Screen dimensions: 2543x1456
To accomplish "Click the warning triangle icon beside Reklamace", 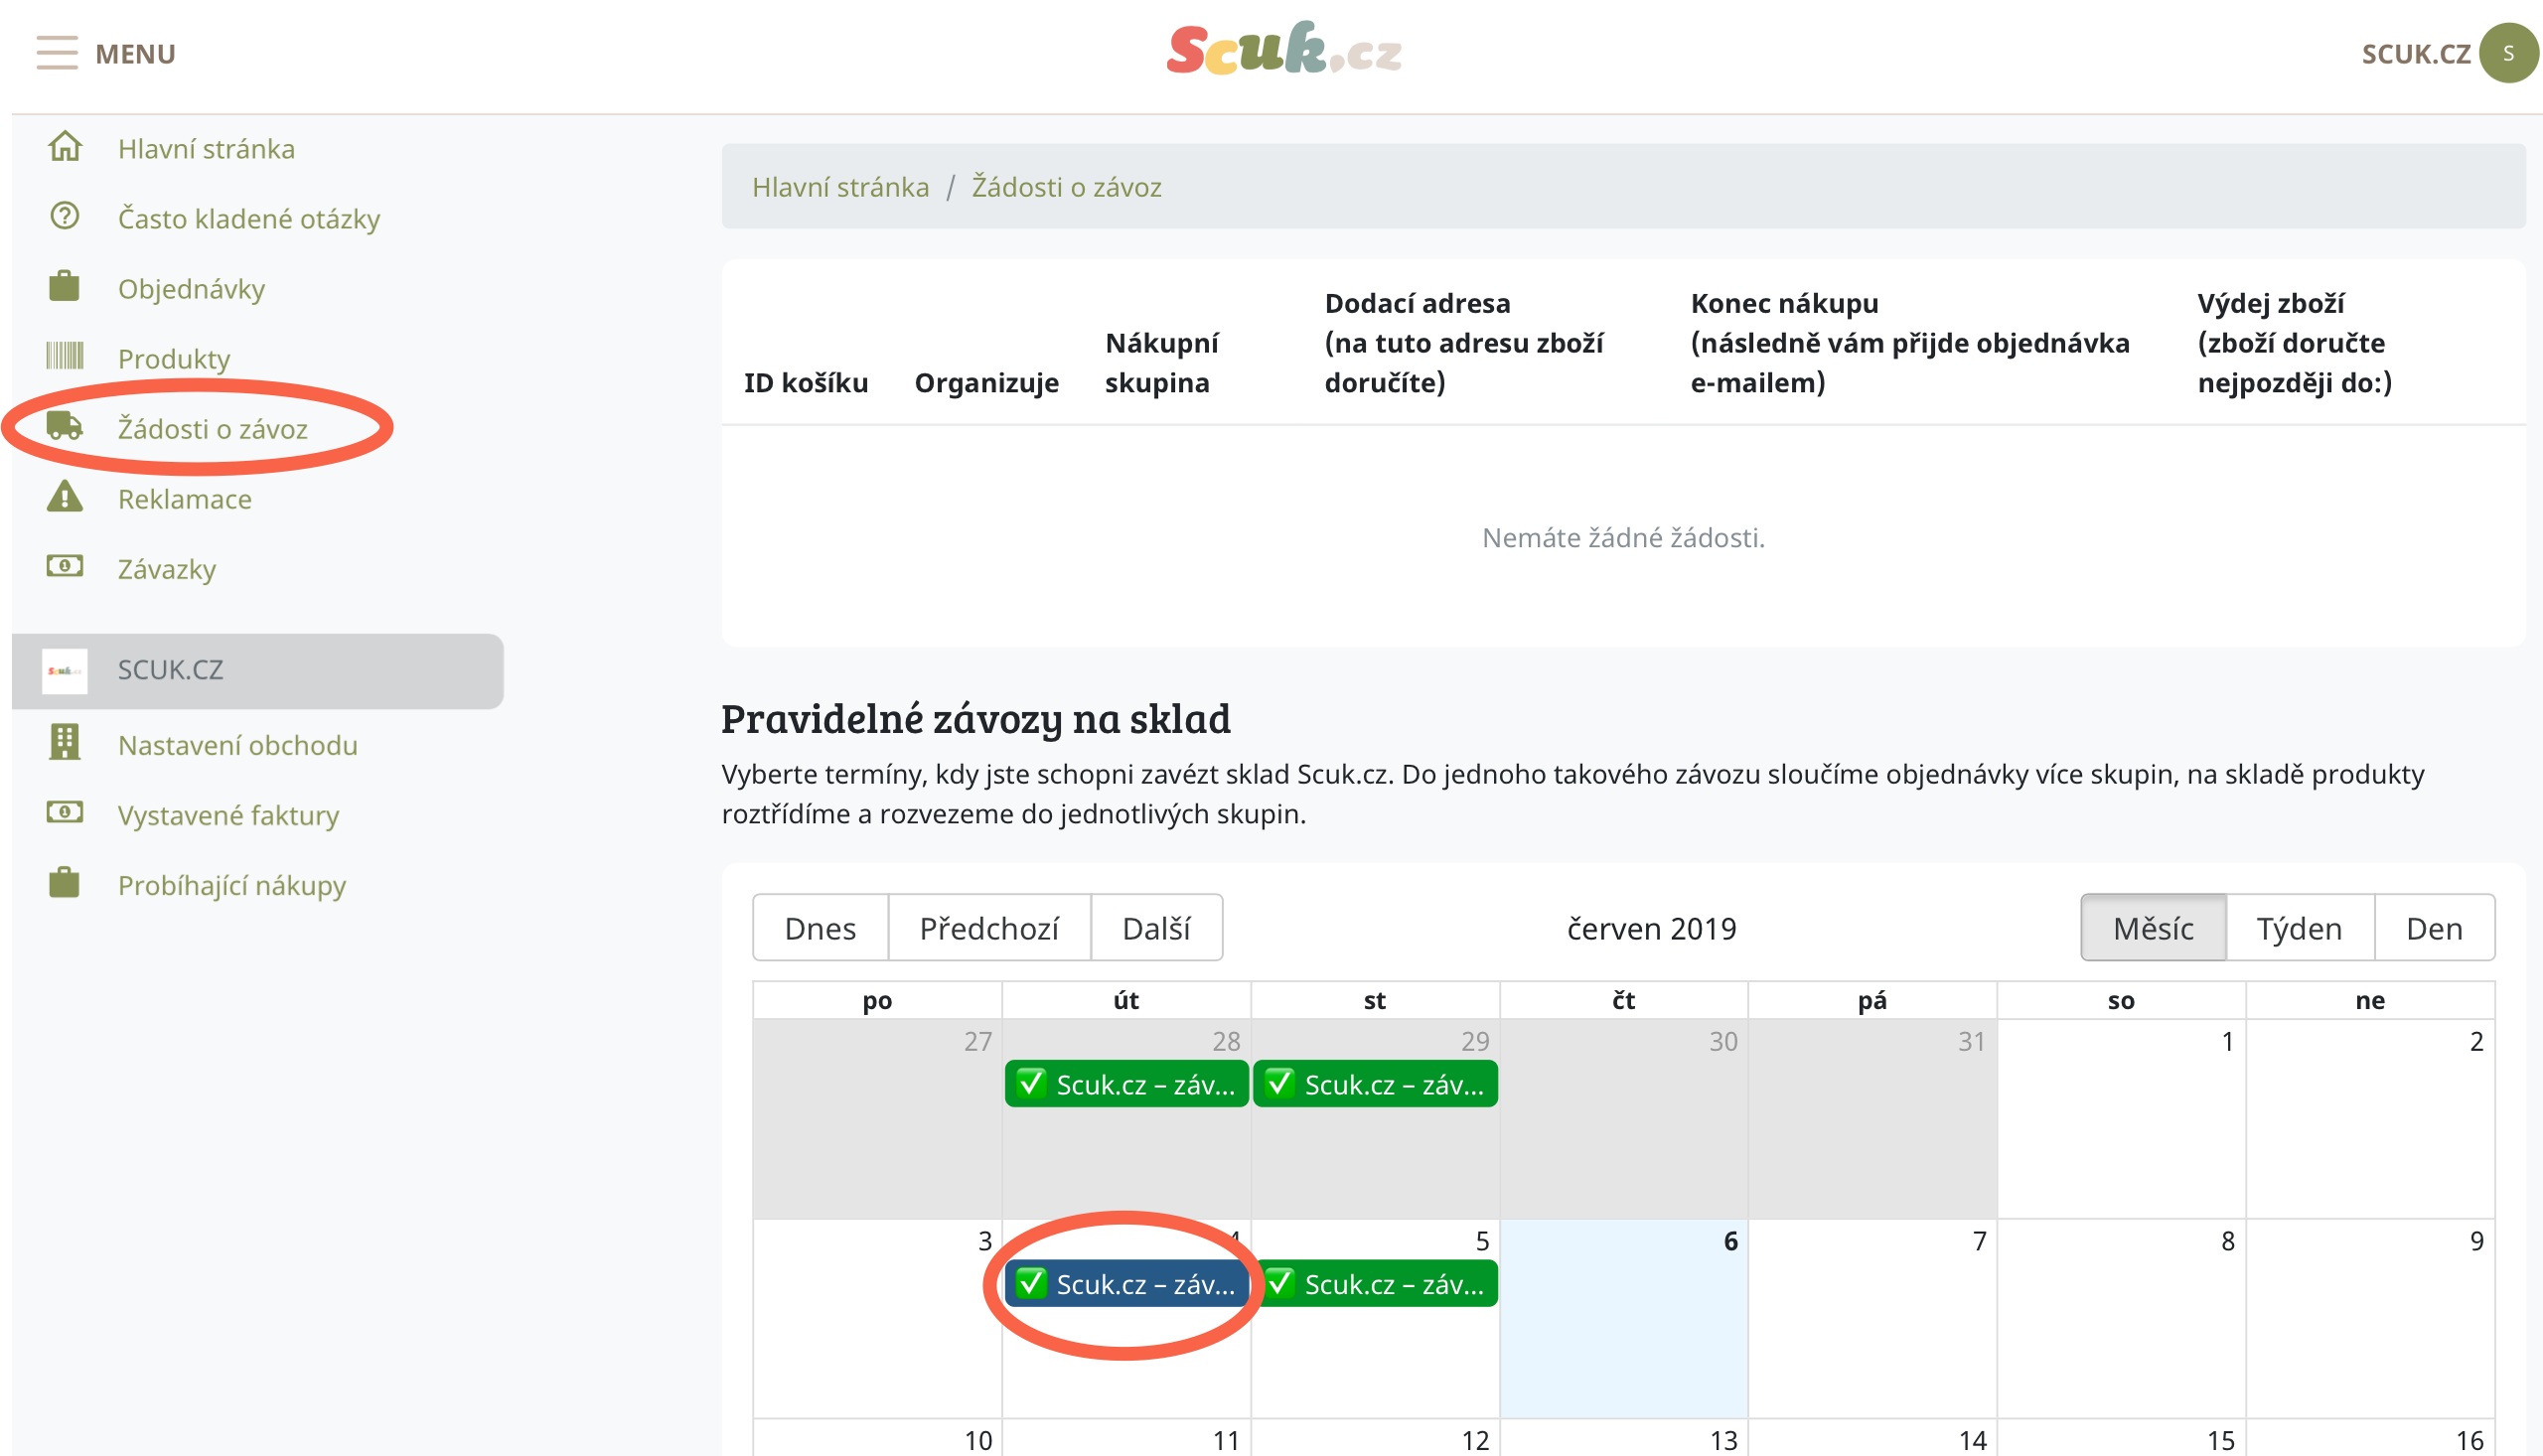I will [x=65, y=496].
